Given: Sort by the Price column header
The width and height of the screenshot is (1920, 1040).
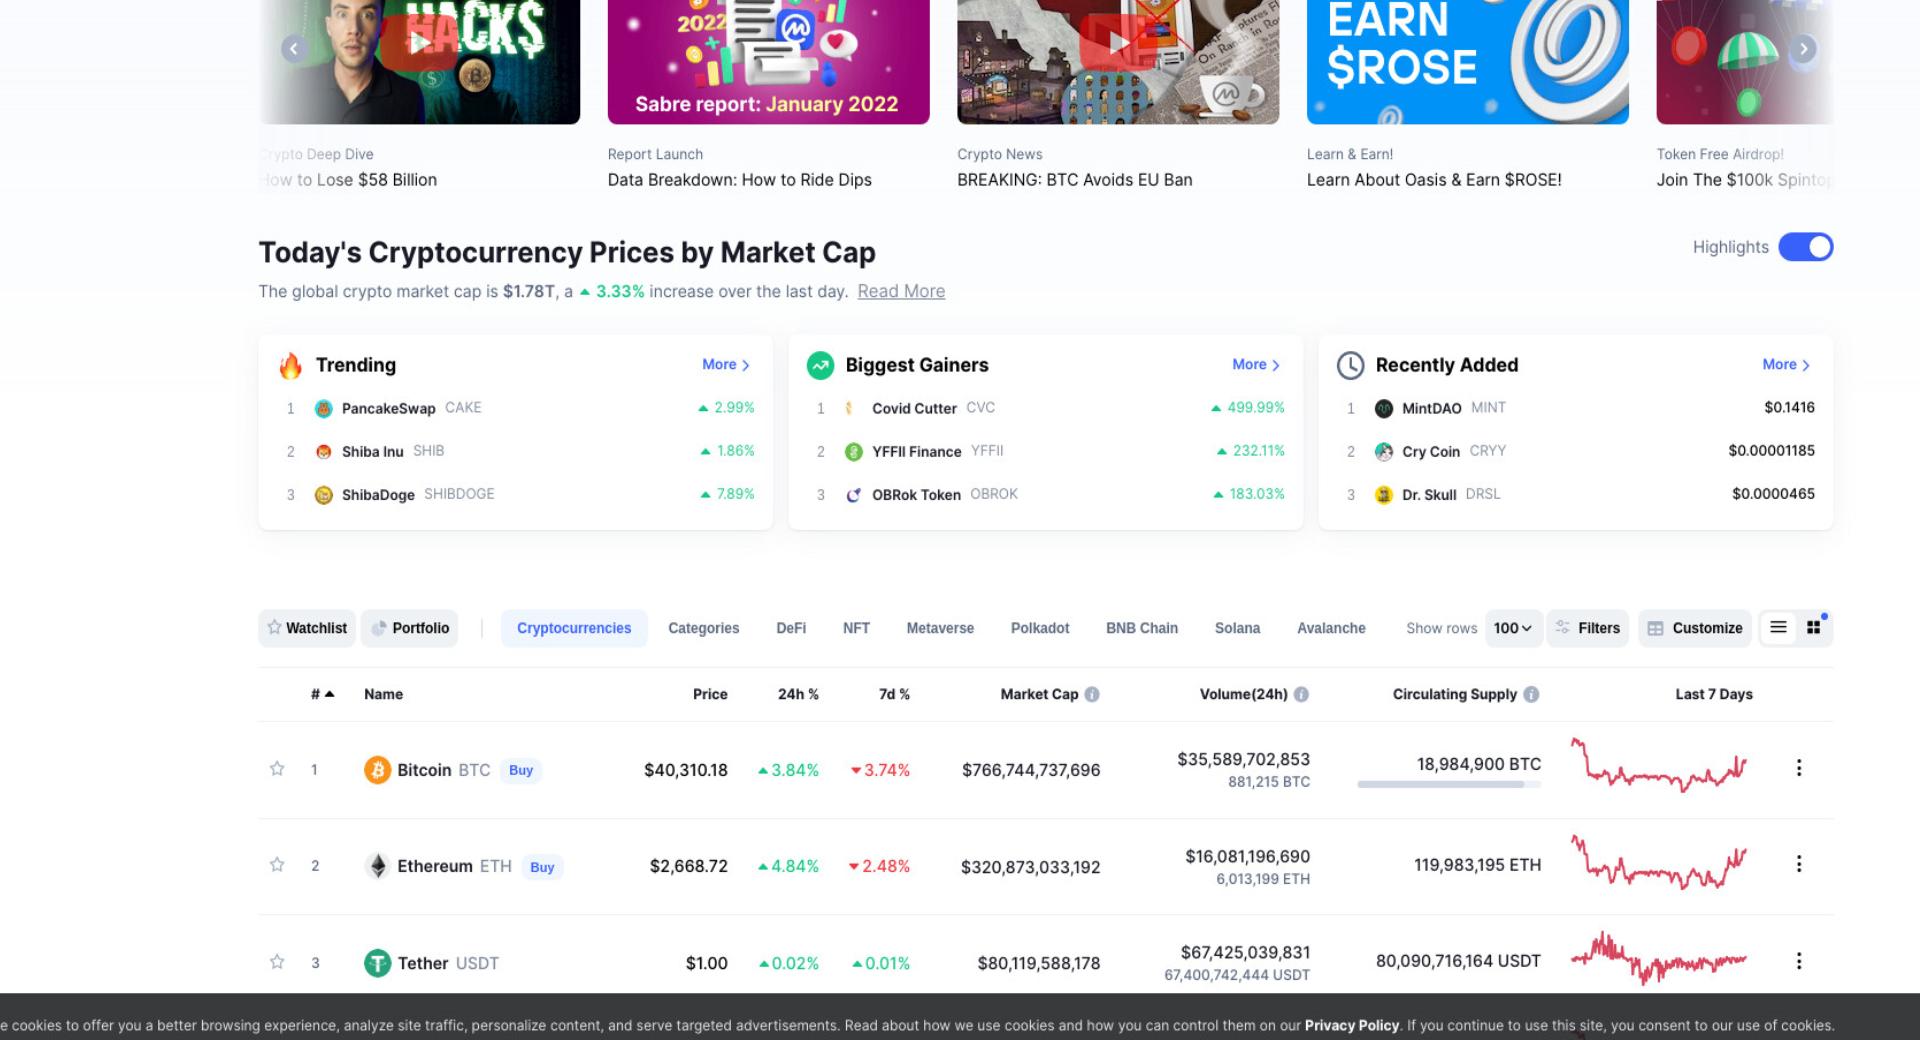Looking at the screenshot, I should point(710,694).
